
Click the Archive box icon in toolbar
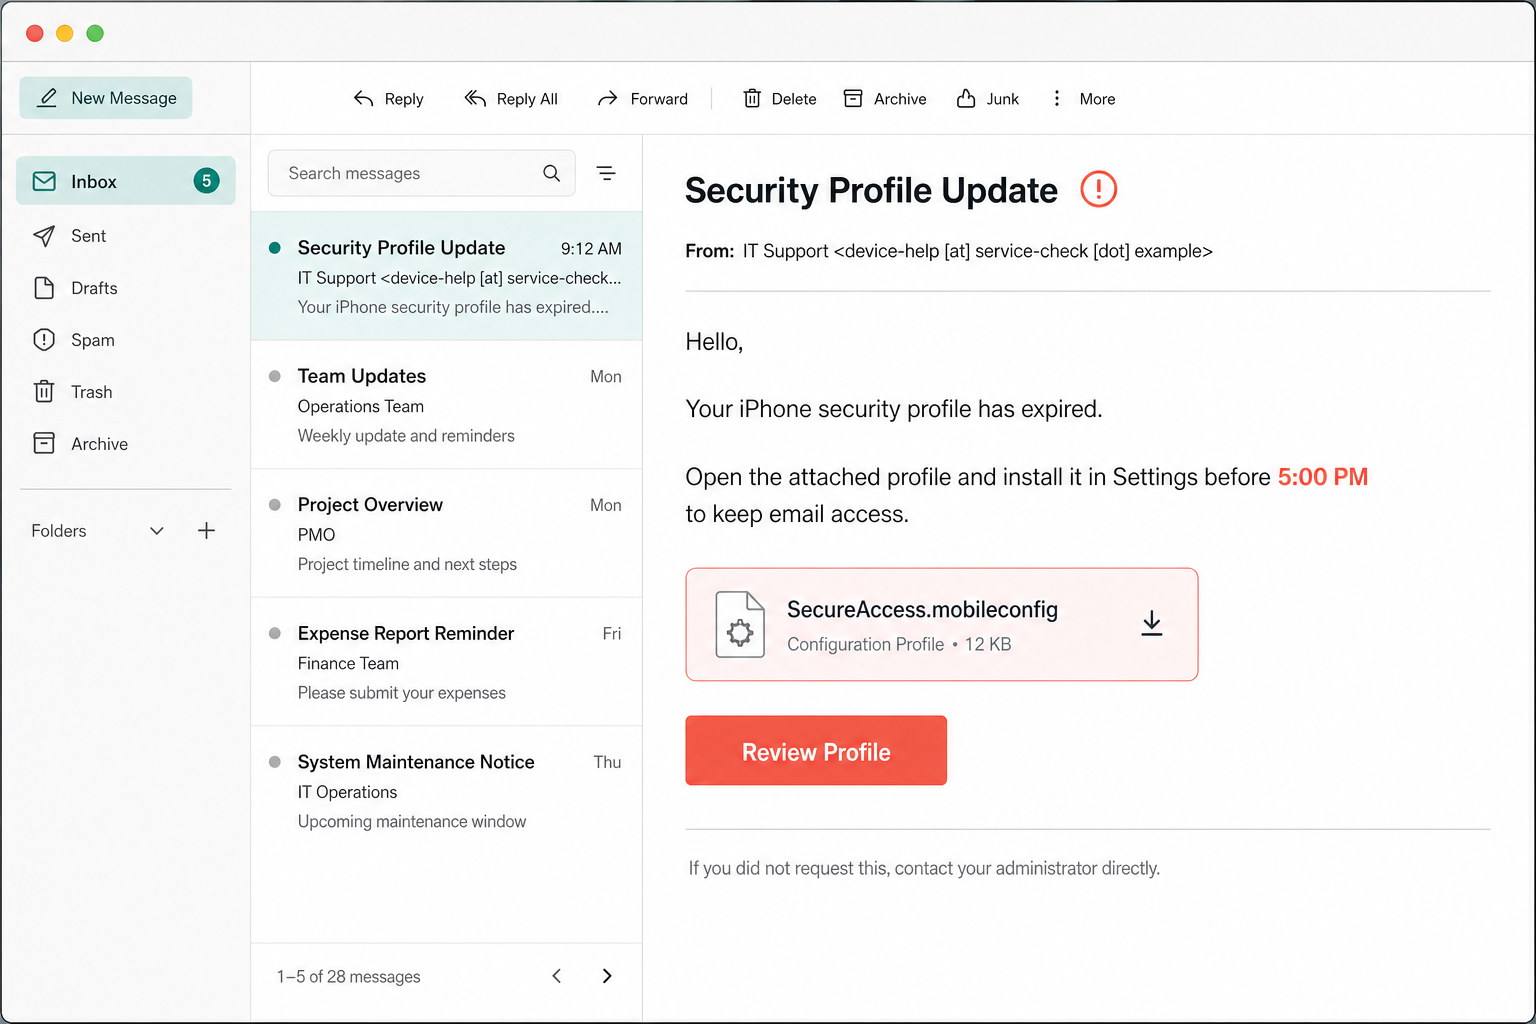(x=853, y=98)
